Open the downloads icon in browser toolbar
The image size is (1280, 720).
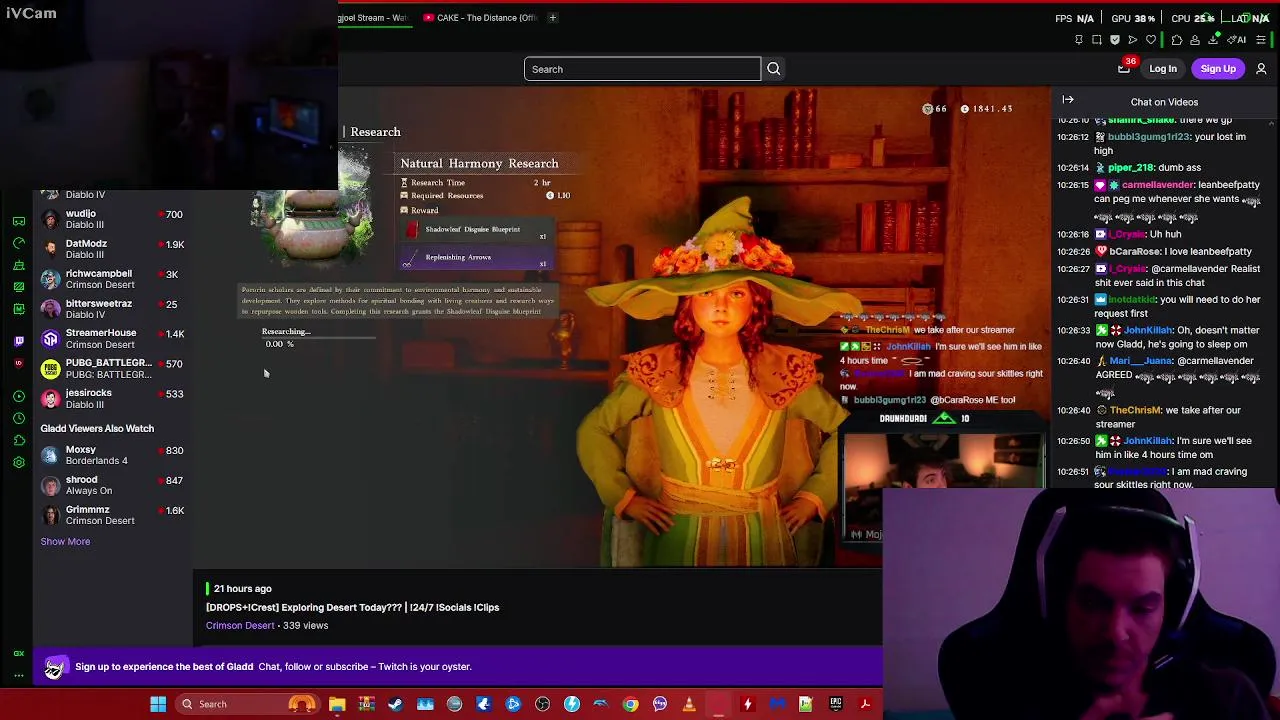pos(1213,40)
